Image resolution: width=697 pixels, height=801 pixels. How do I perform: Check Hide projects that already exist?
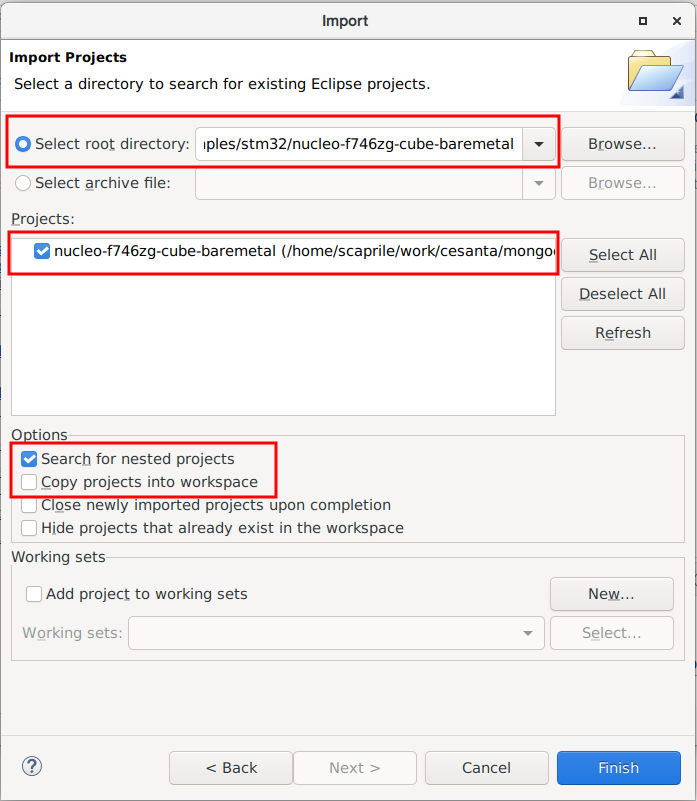[x=29, y=527]
